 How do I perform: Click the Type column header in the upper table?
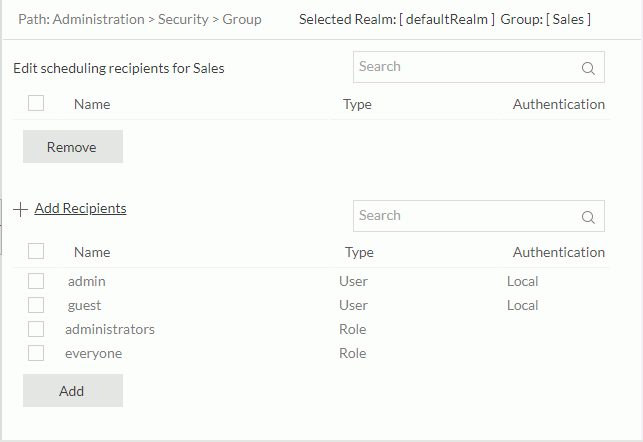(357, 104)
